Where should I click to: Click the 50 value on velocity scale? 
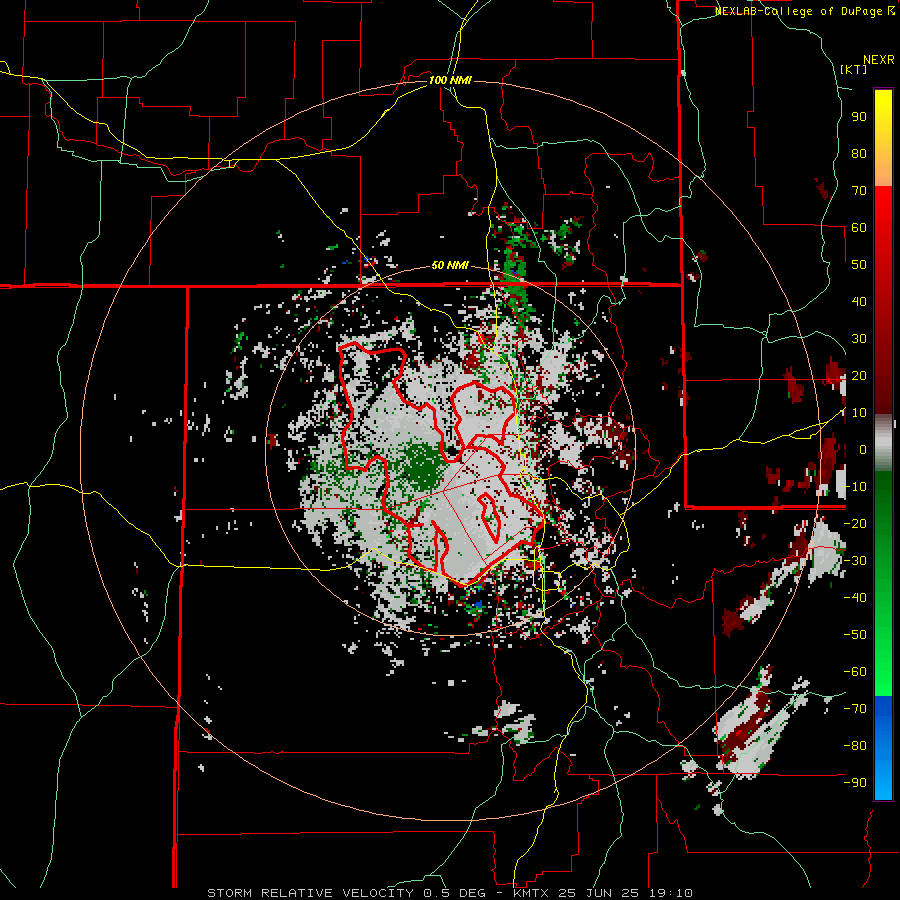(x=859, y=265)
